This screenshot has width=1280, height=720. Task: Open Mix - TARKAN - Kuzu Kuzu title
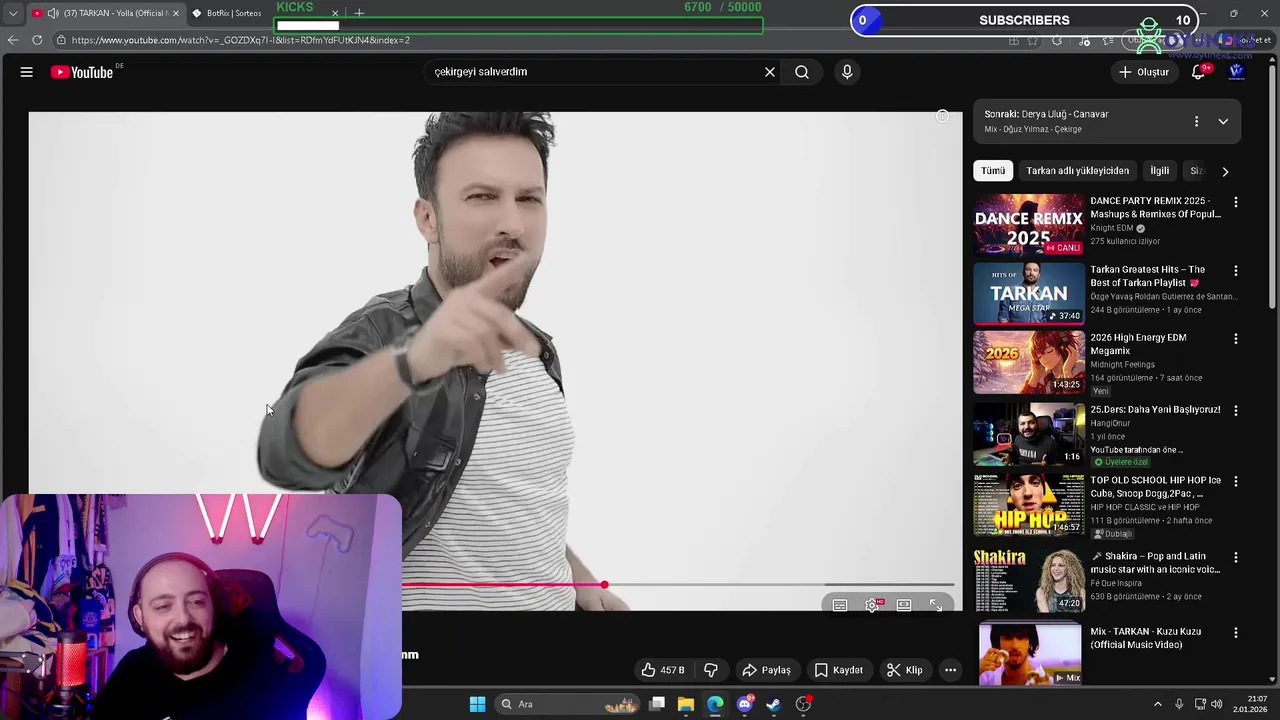[x=1145, y=638]
